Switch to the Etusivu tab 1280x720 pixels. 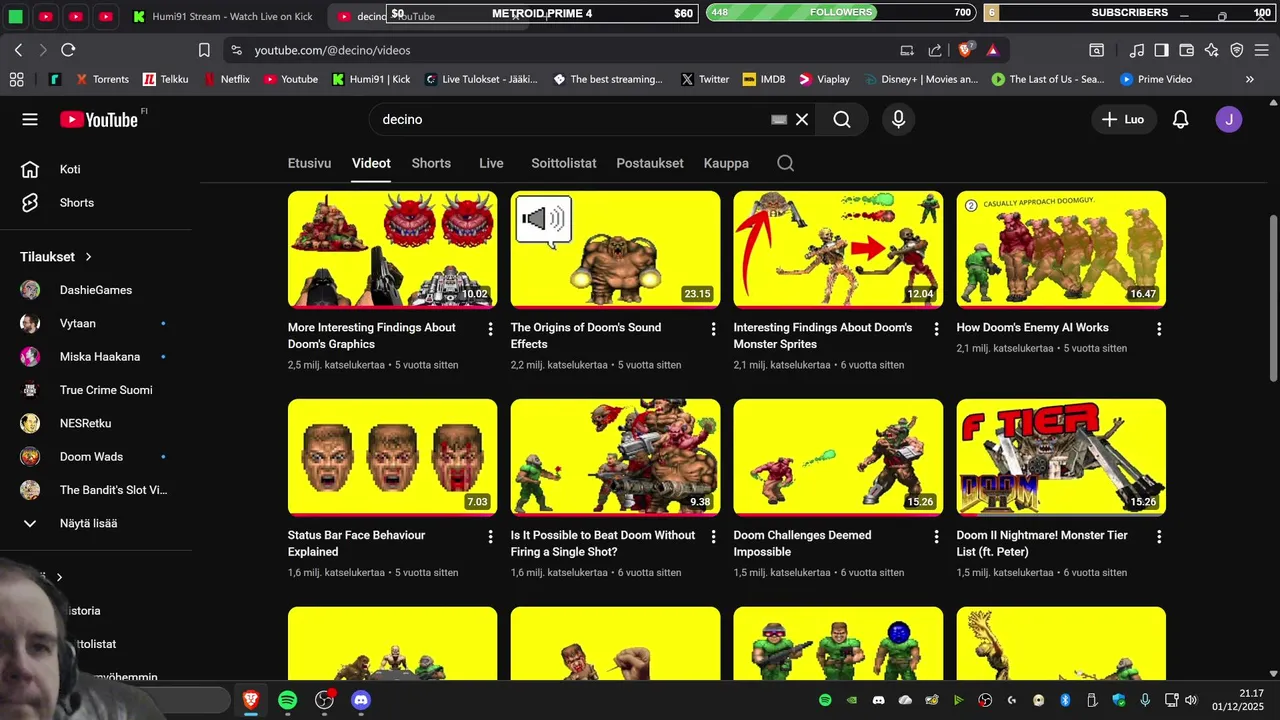(309, 163)
